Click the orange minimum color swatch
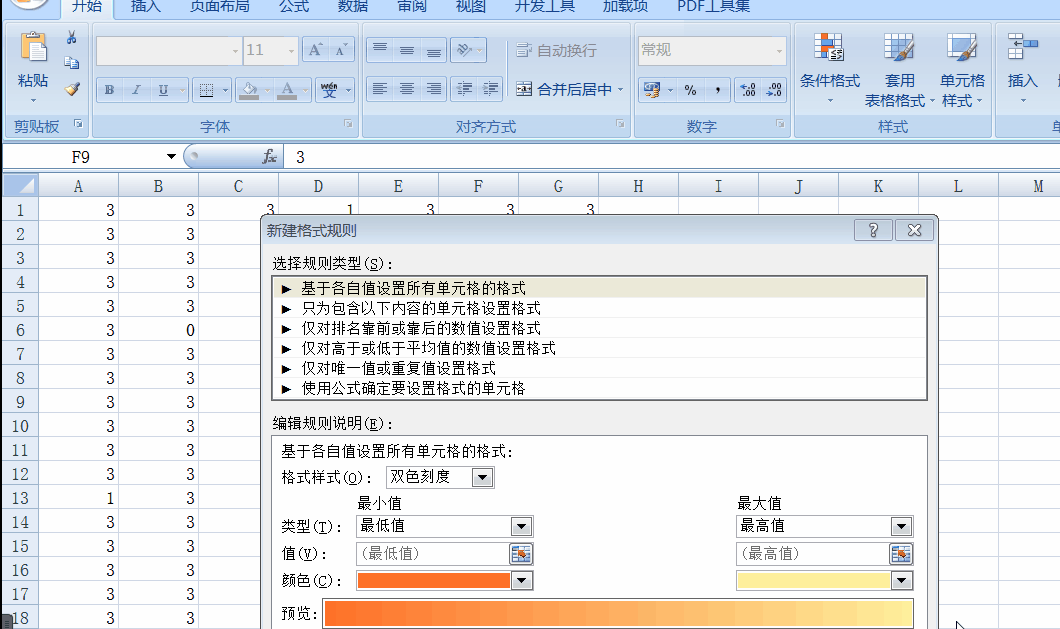Screen dimensions: 1060x629 point(433,580)
